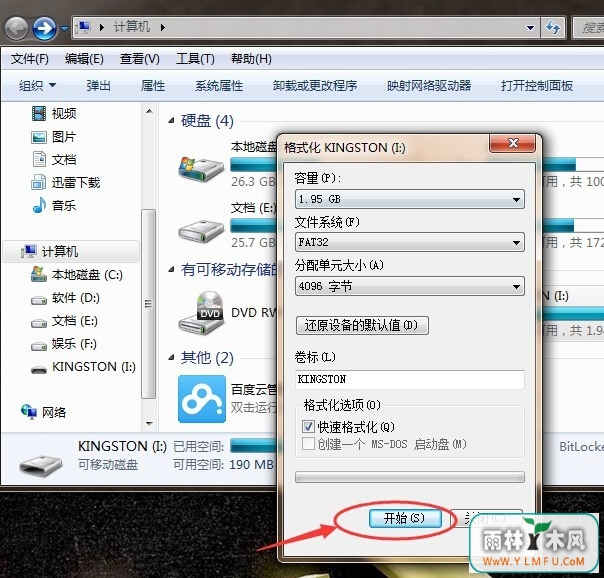The image size is (604, 578).
Task: Open KINGSTON (I:) in the sidebar
Action: [83, 367]
